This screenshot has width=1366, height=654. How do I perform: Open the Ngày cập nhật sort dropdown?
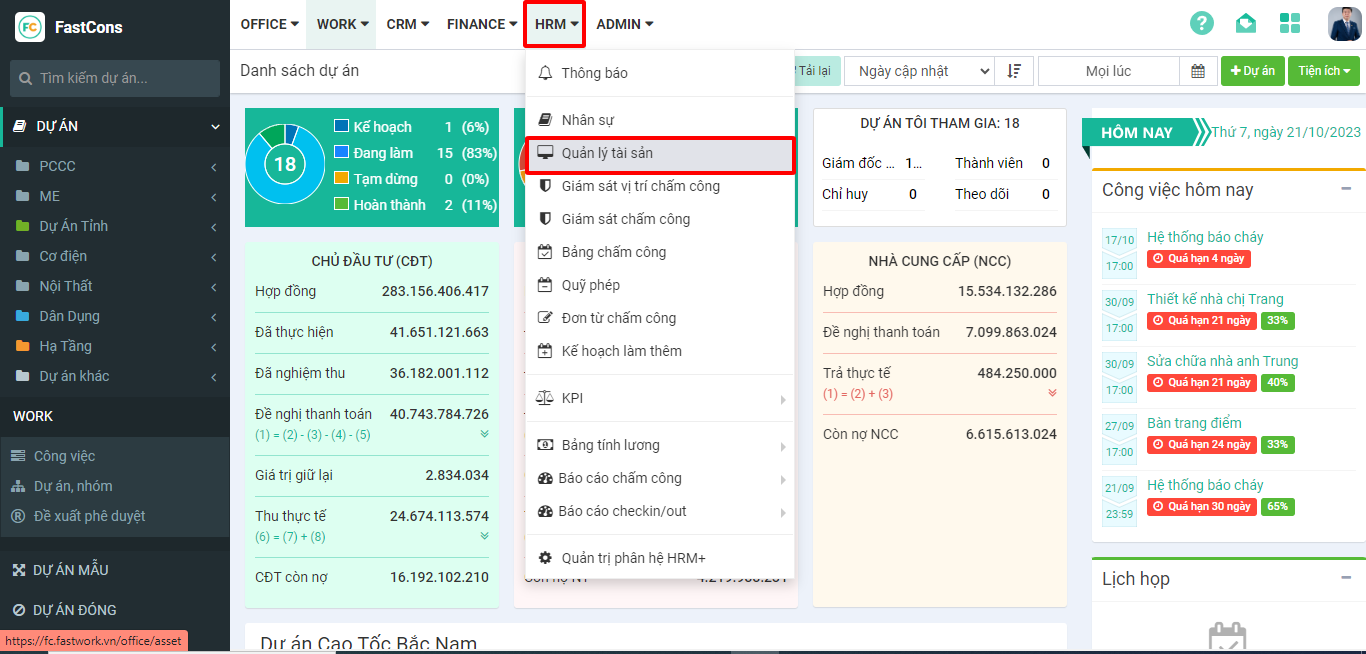pyautogui.click(x=919, y=71)
